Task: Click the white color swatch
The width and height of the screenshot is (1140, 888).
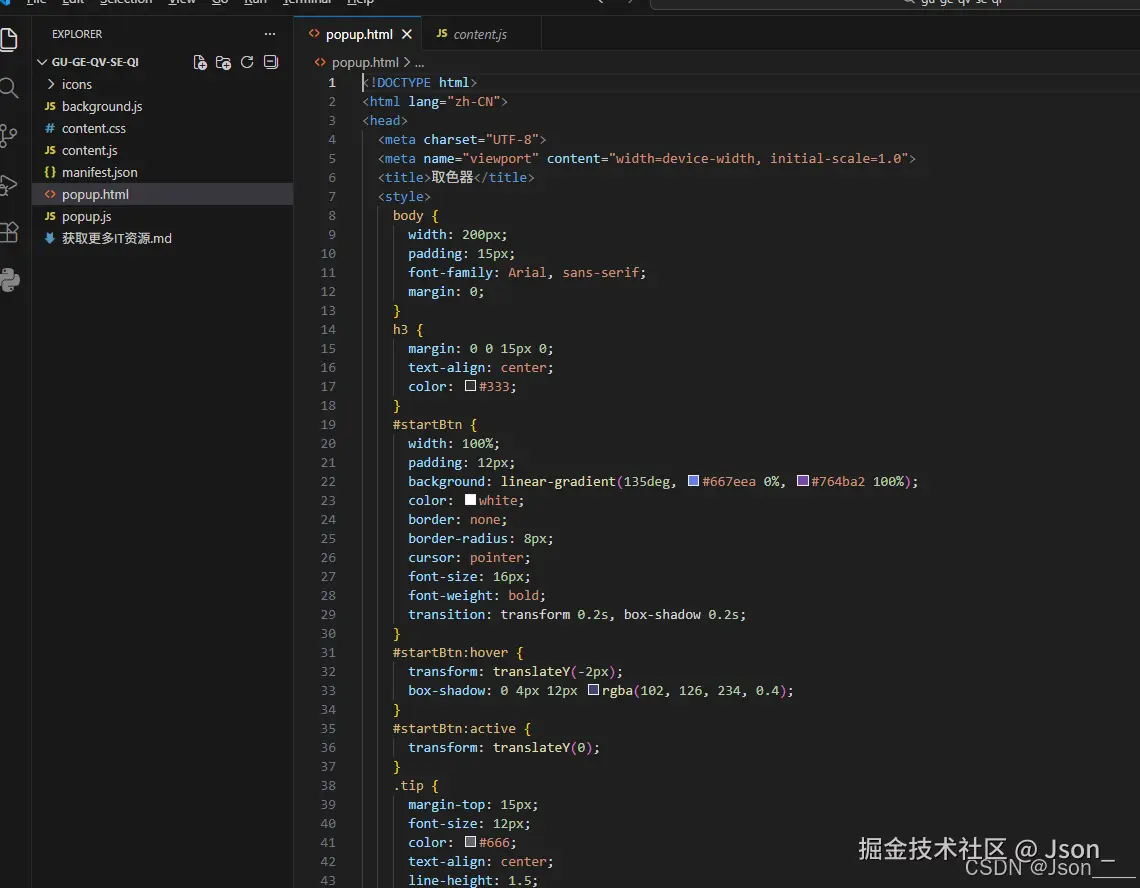Action: tap(470, 500)
